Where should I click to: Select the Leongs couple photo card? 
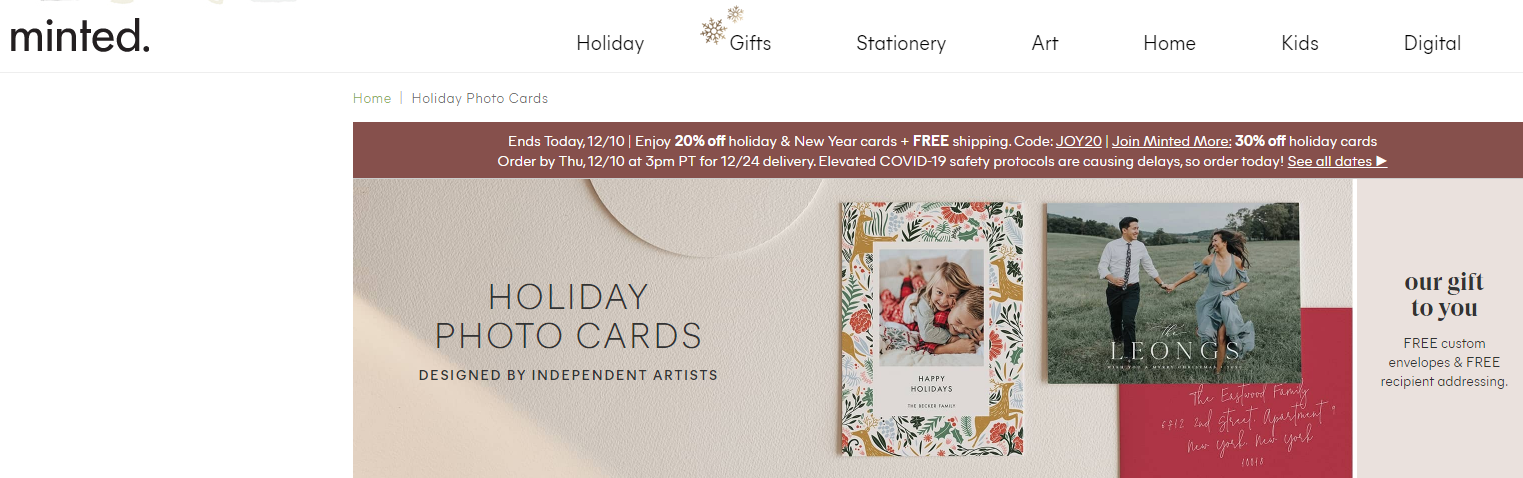(x=1172, y=291)
